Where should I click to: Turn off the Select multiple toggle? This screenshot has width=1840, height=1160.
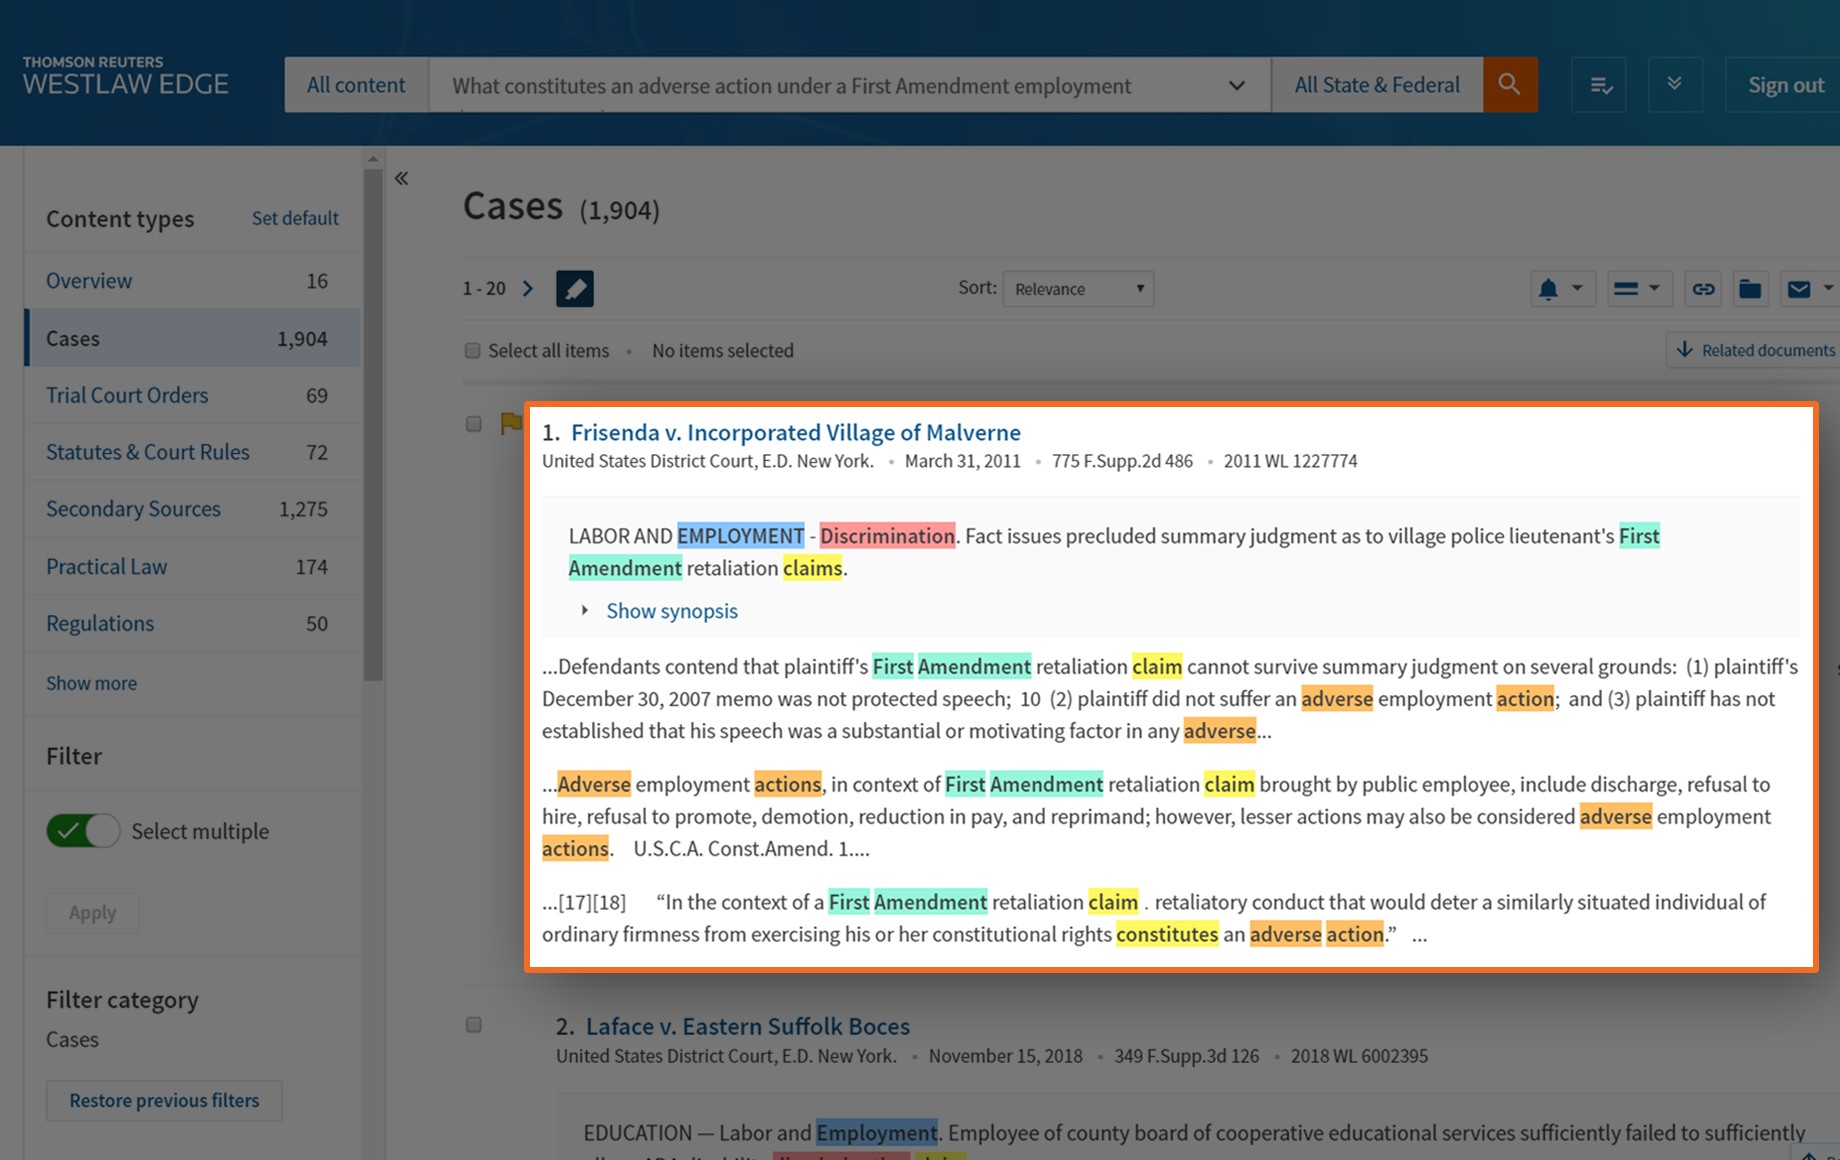point(83,831)
